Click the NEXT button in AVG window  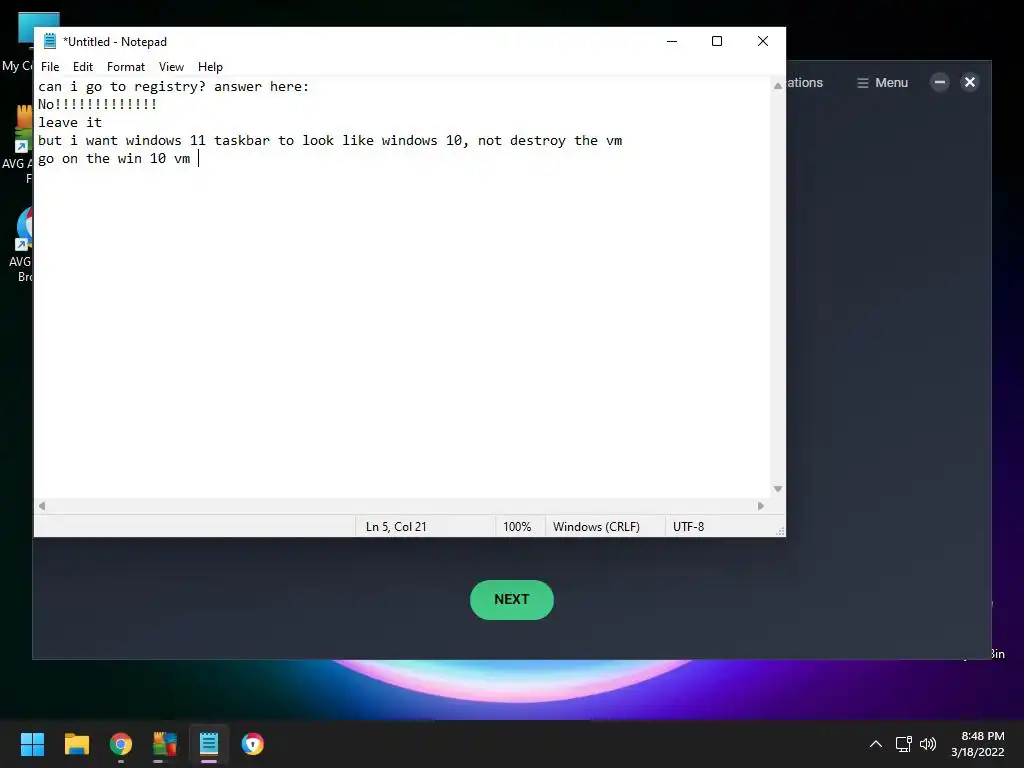tap(511, 600)
